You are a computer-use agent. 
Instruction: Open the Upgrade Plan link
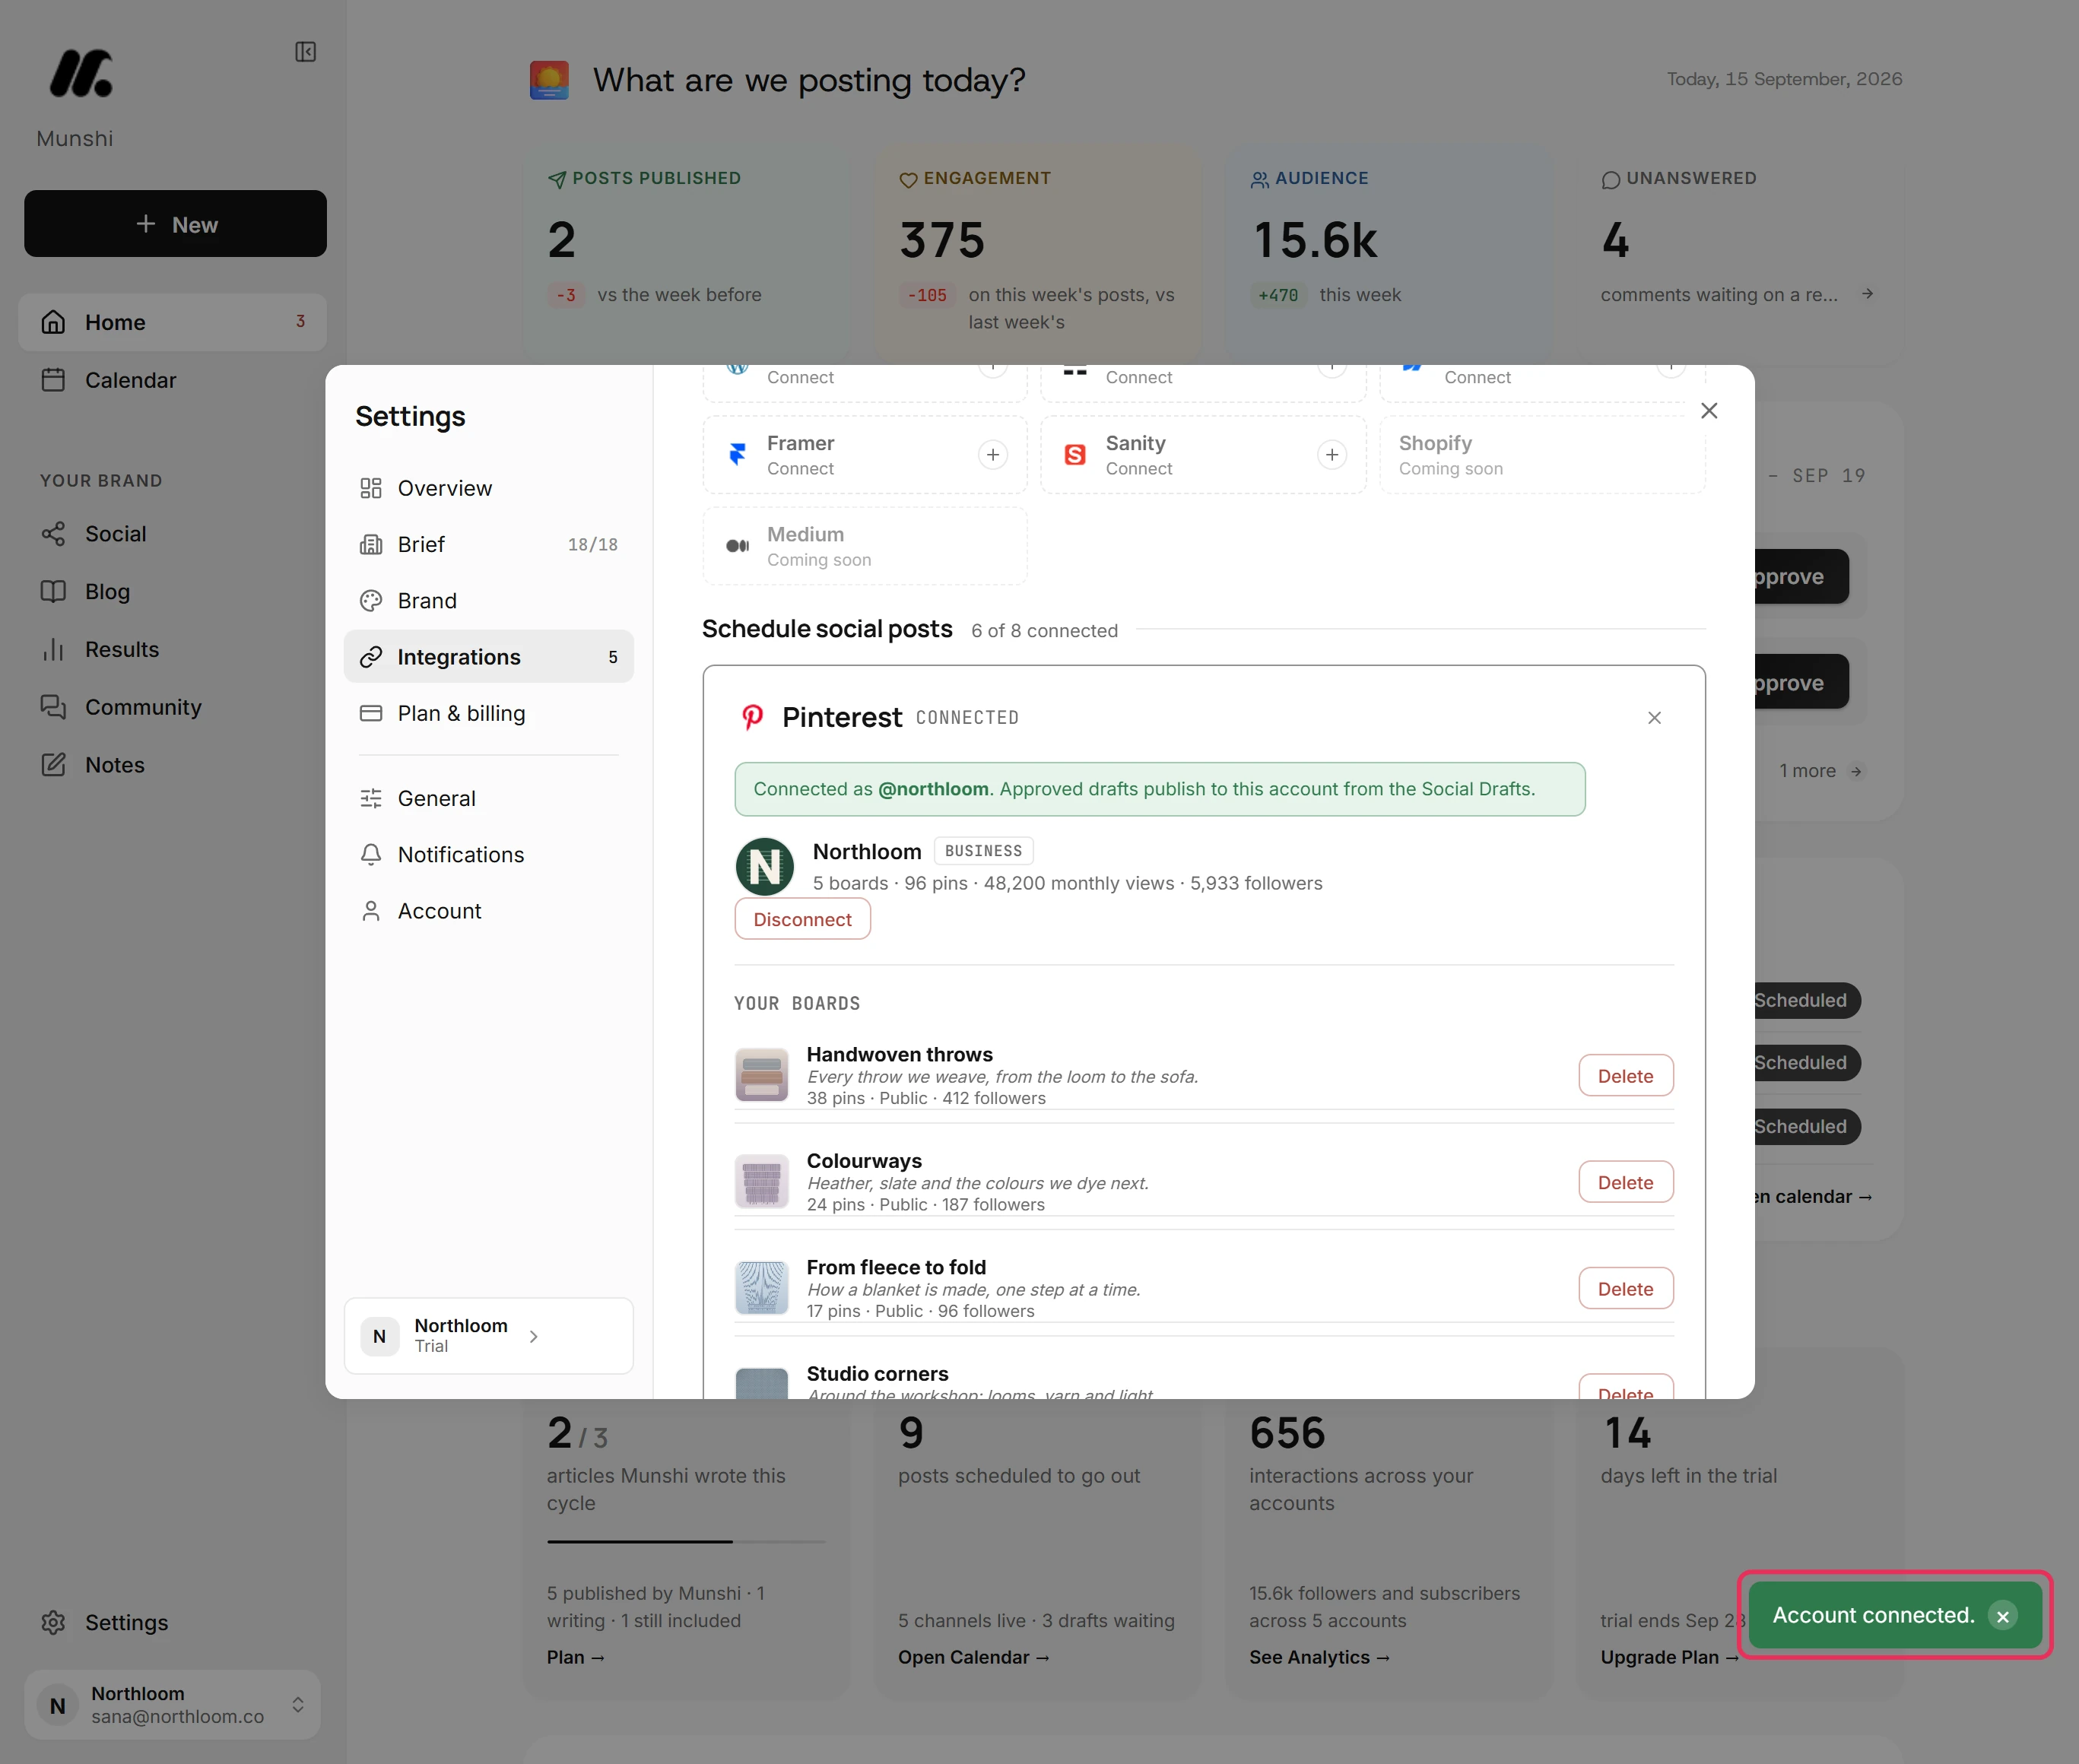pyautogui.click(x=1669, y=1657)
